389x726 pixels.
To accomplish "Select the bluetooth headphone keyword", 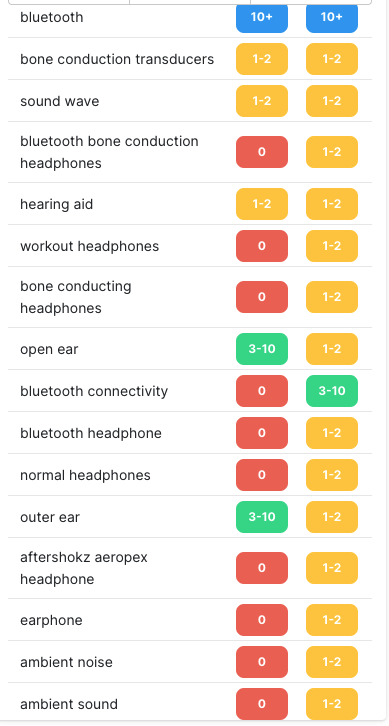I will [91, 433].
